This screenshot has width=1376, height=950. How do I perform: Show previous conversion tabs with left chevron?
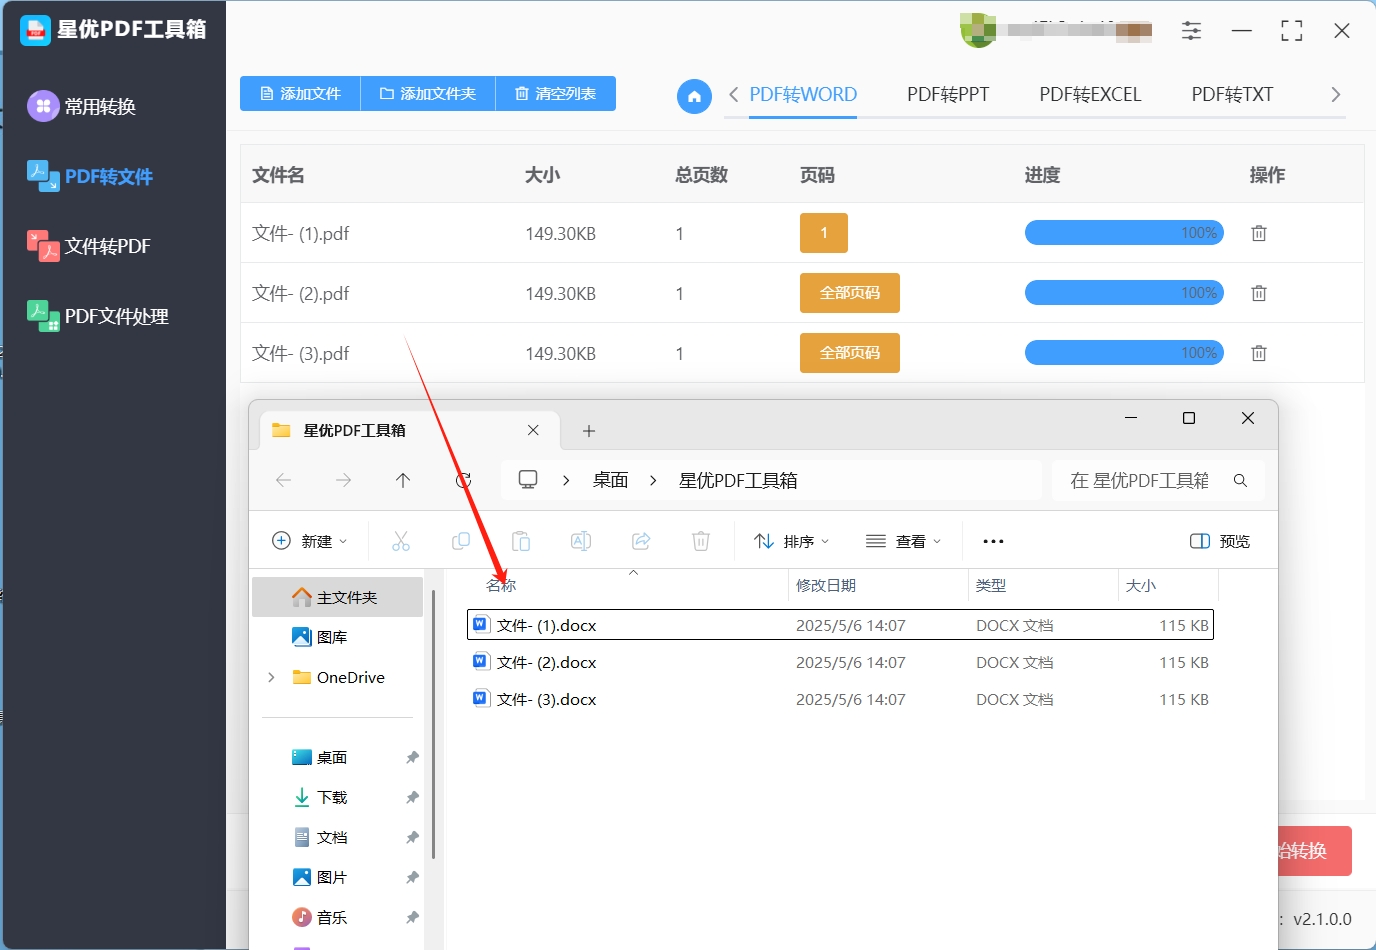pos(734,95)
